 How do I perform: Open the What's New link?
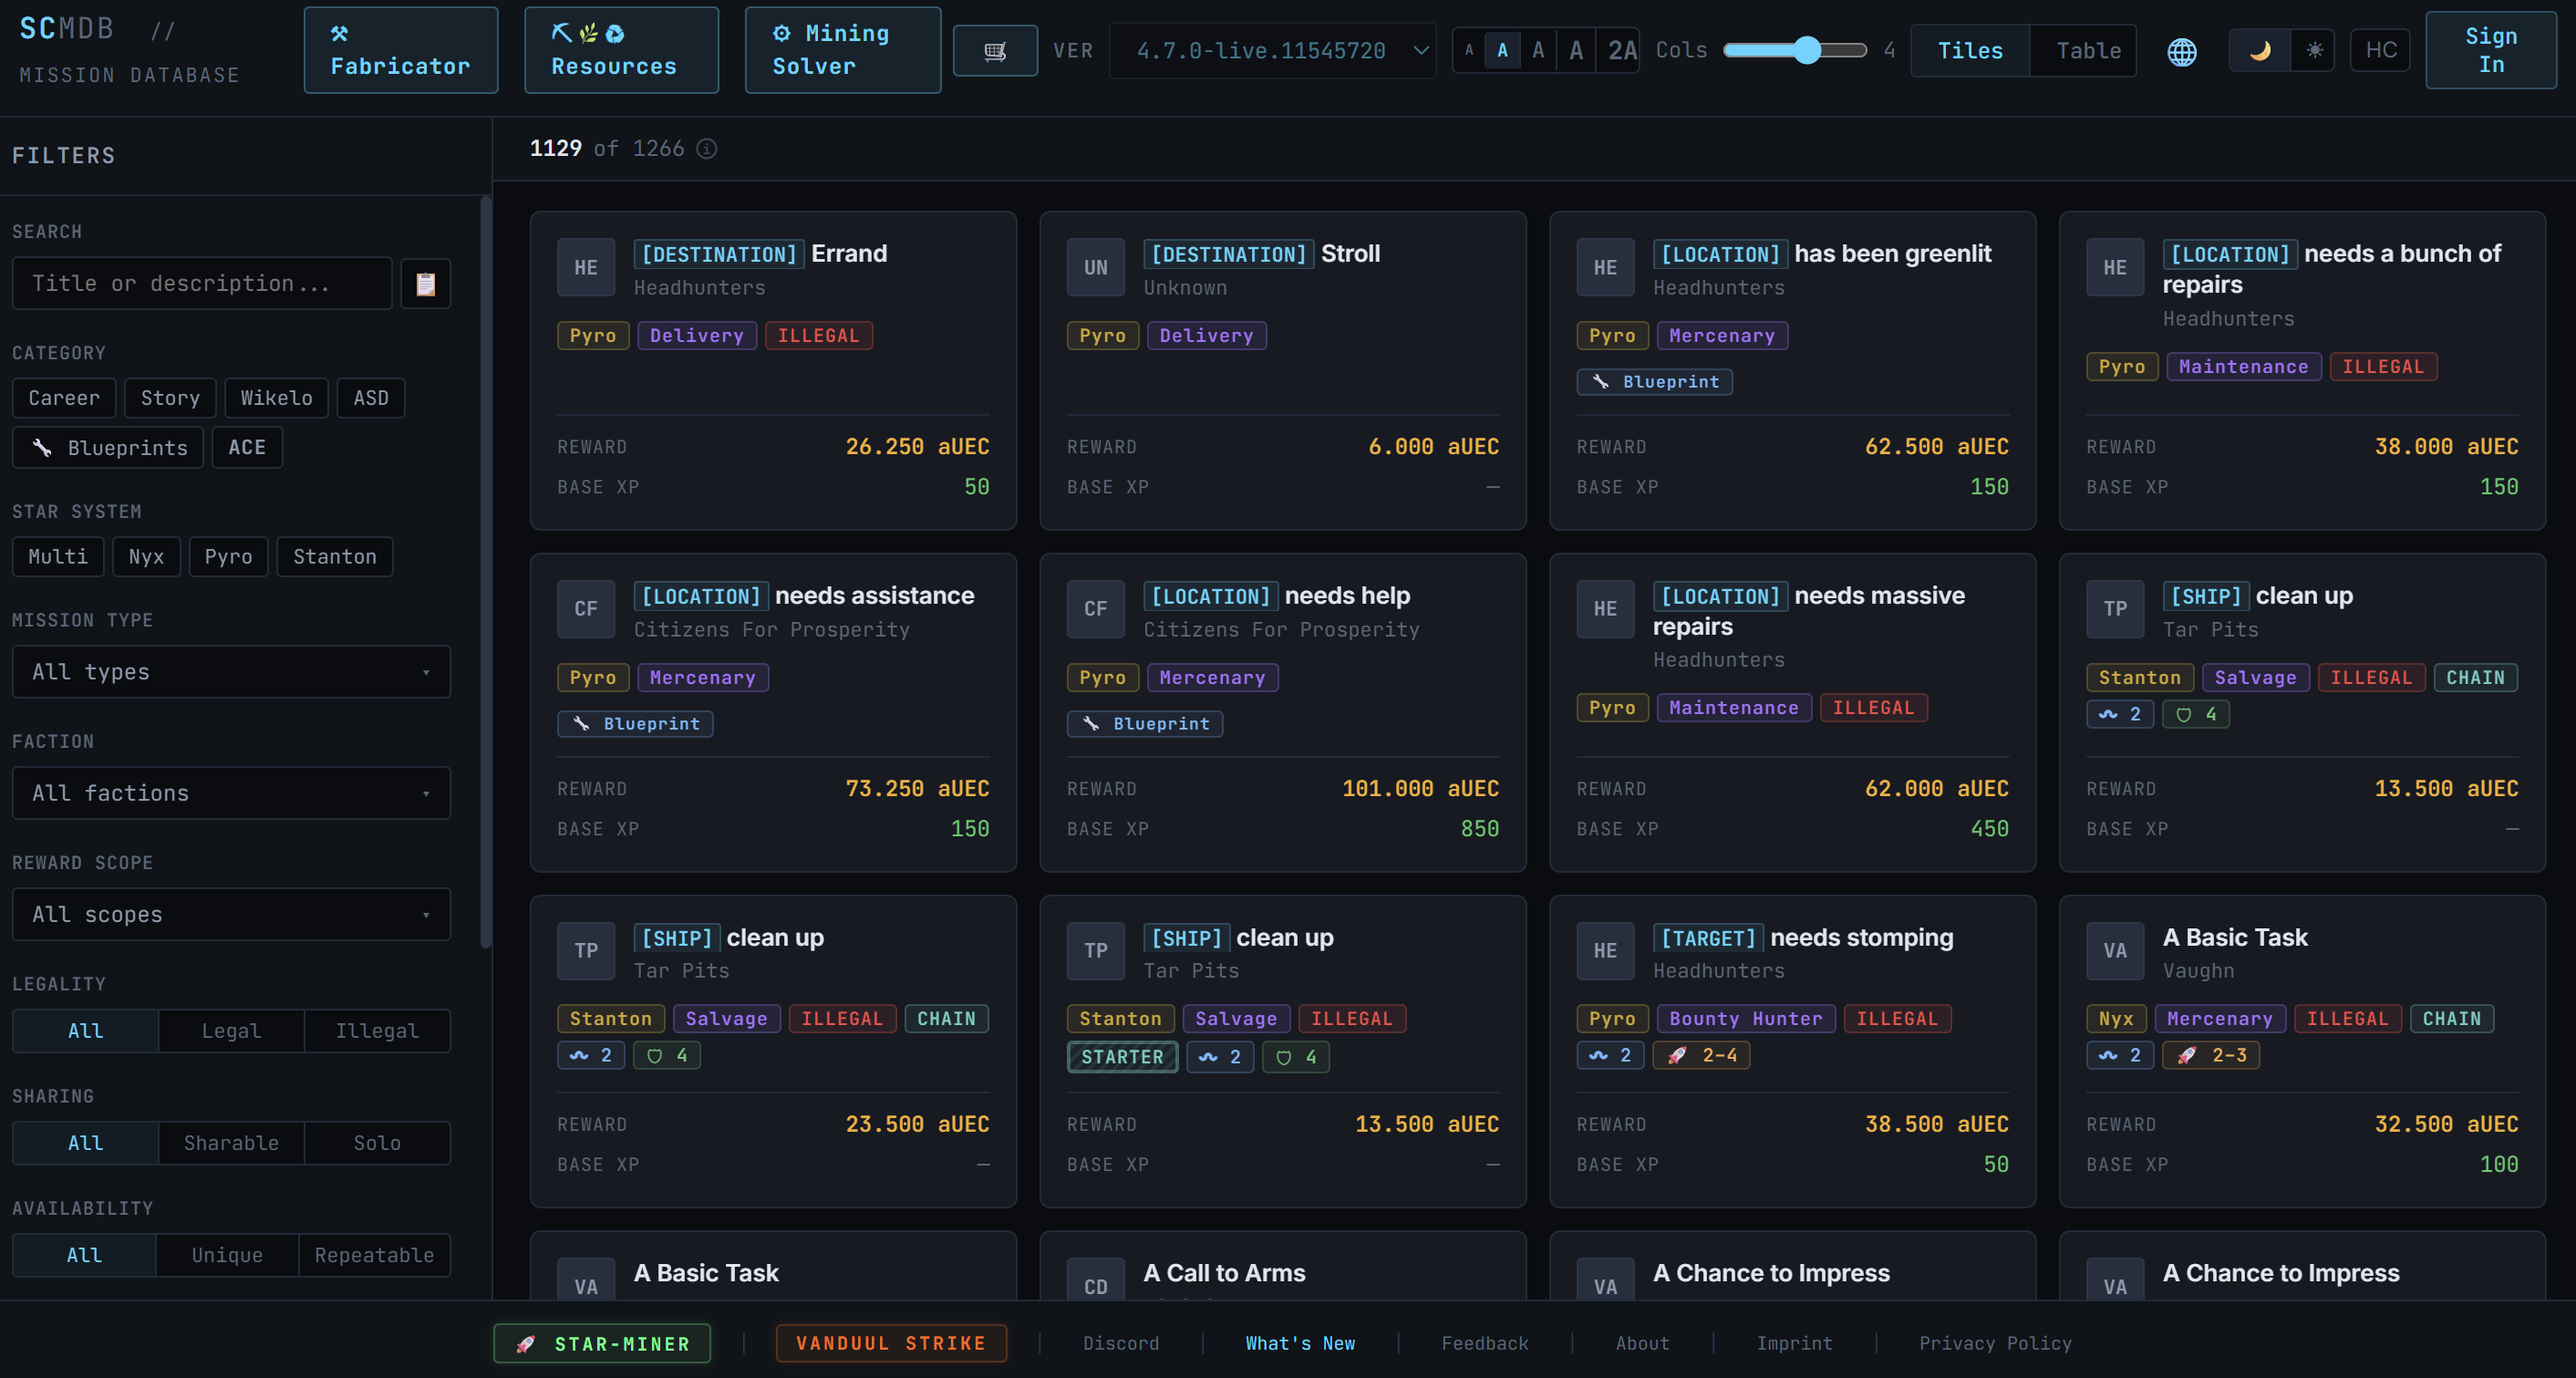(1299, 1343)
